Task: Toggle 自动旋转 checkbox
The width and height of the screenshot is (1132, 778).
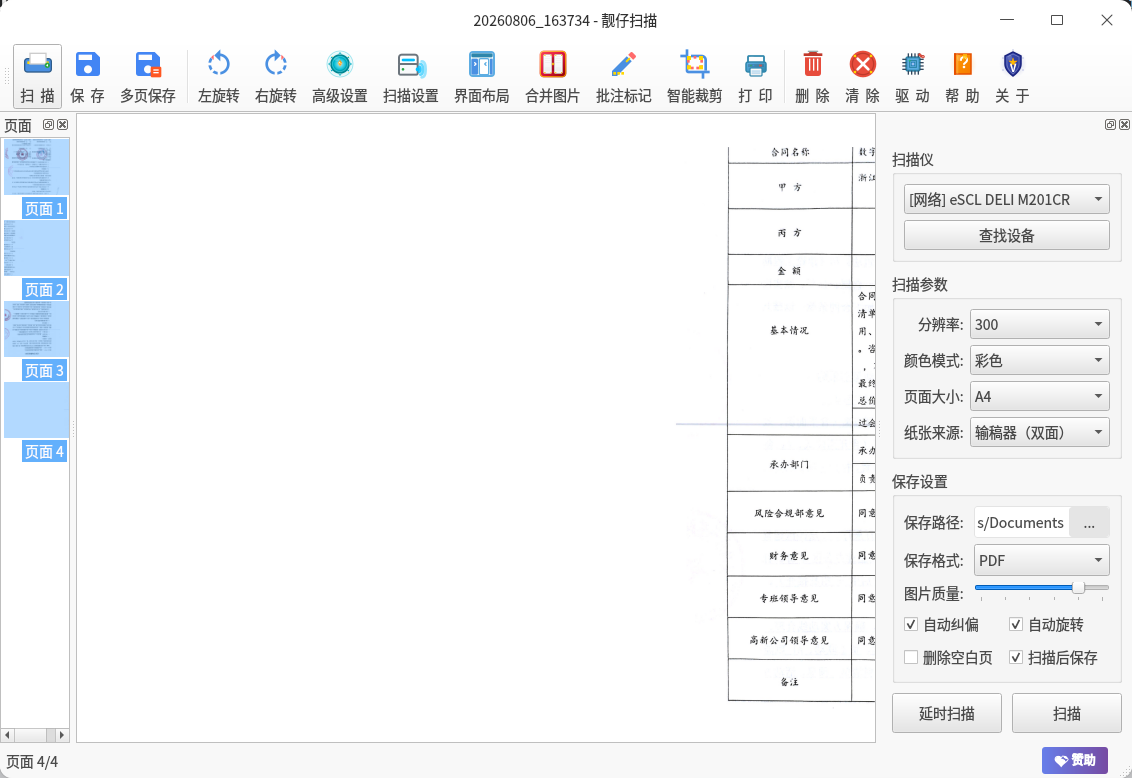Action: coord(1047,624)
